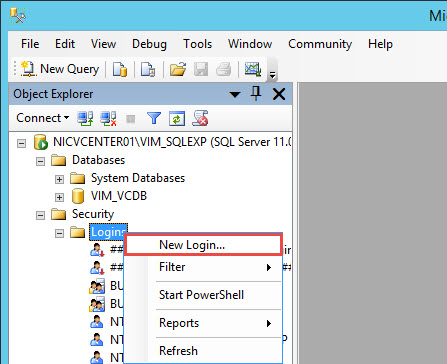Click the Database Engine Query icon
This screenshot has height=364, width=447.
[120, 69]
